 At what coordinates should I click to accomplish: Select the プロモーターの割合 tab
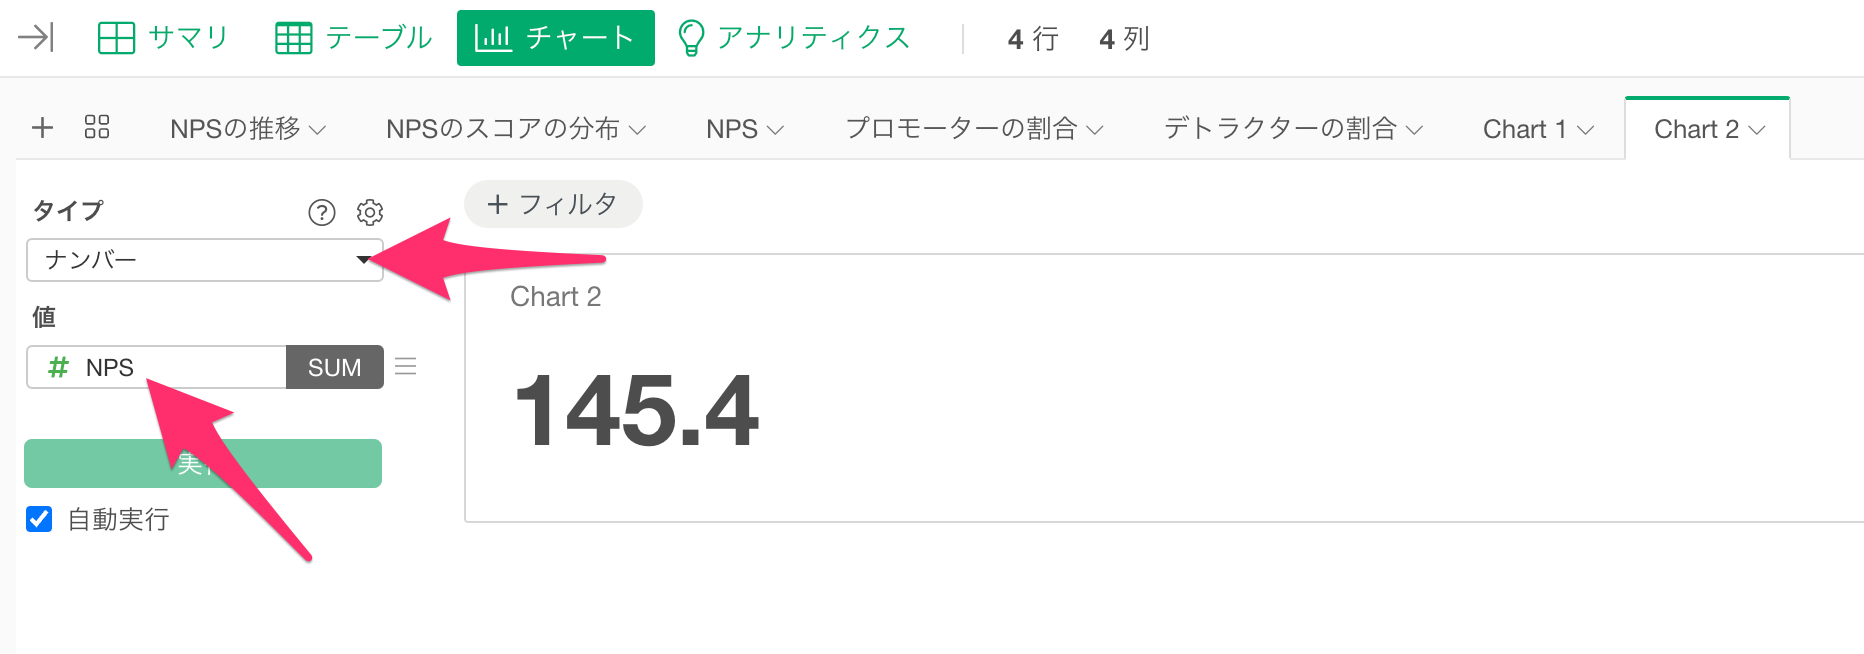(x=961, y=129)
